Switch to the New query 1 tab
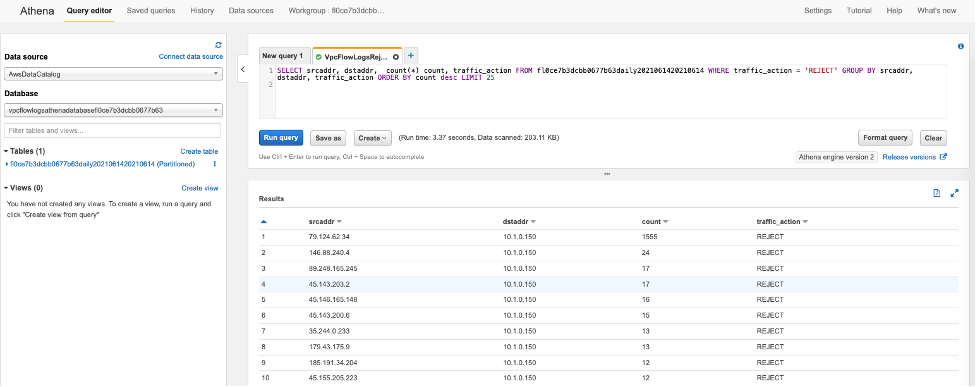The image size is (977, 387). [282, 55]
